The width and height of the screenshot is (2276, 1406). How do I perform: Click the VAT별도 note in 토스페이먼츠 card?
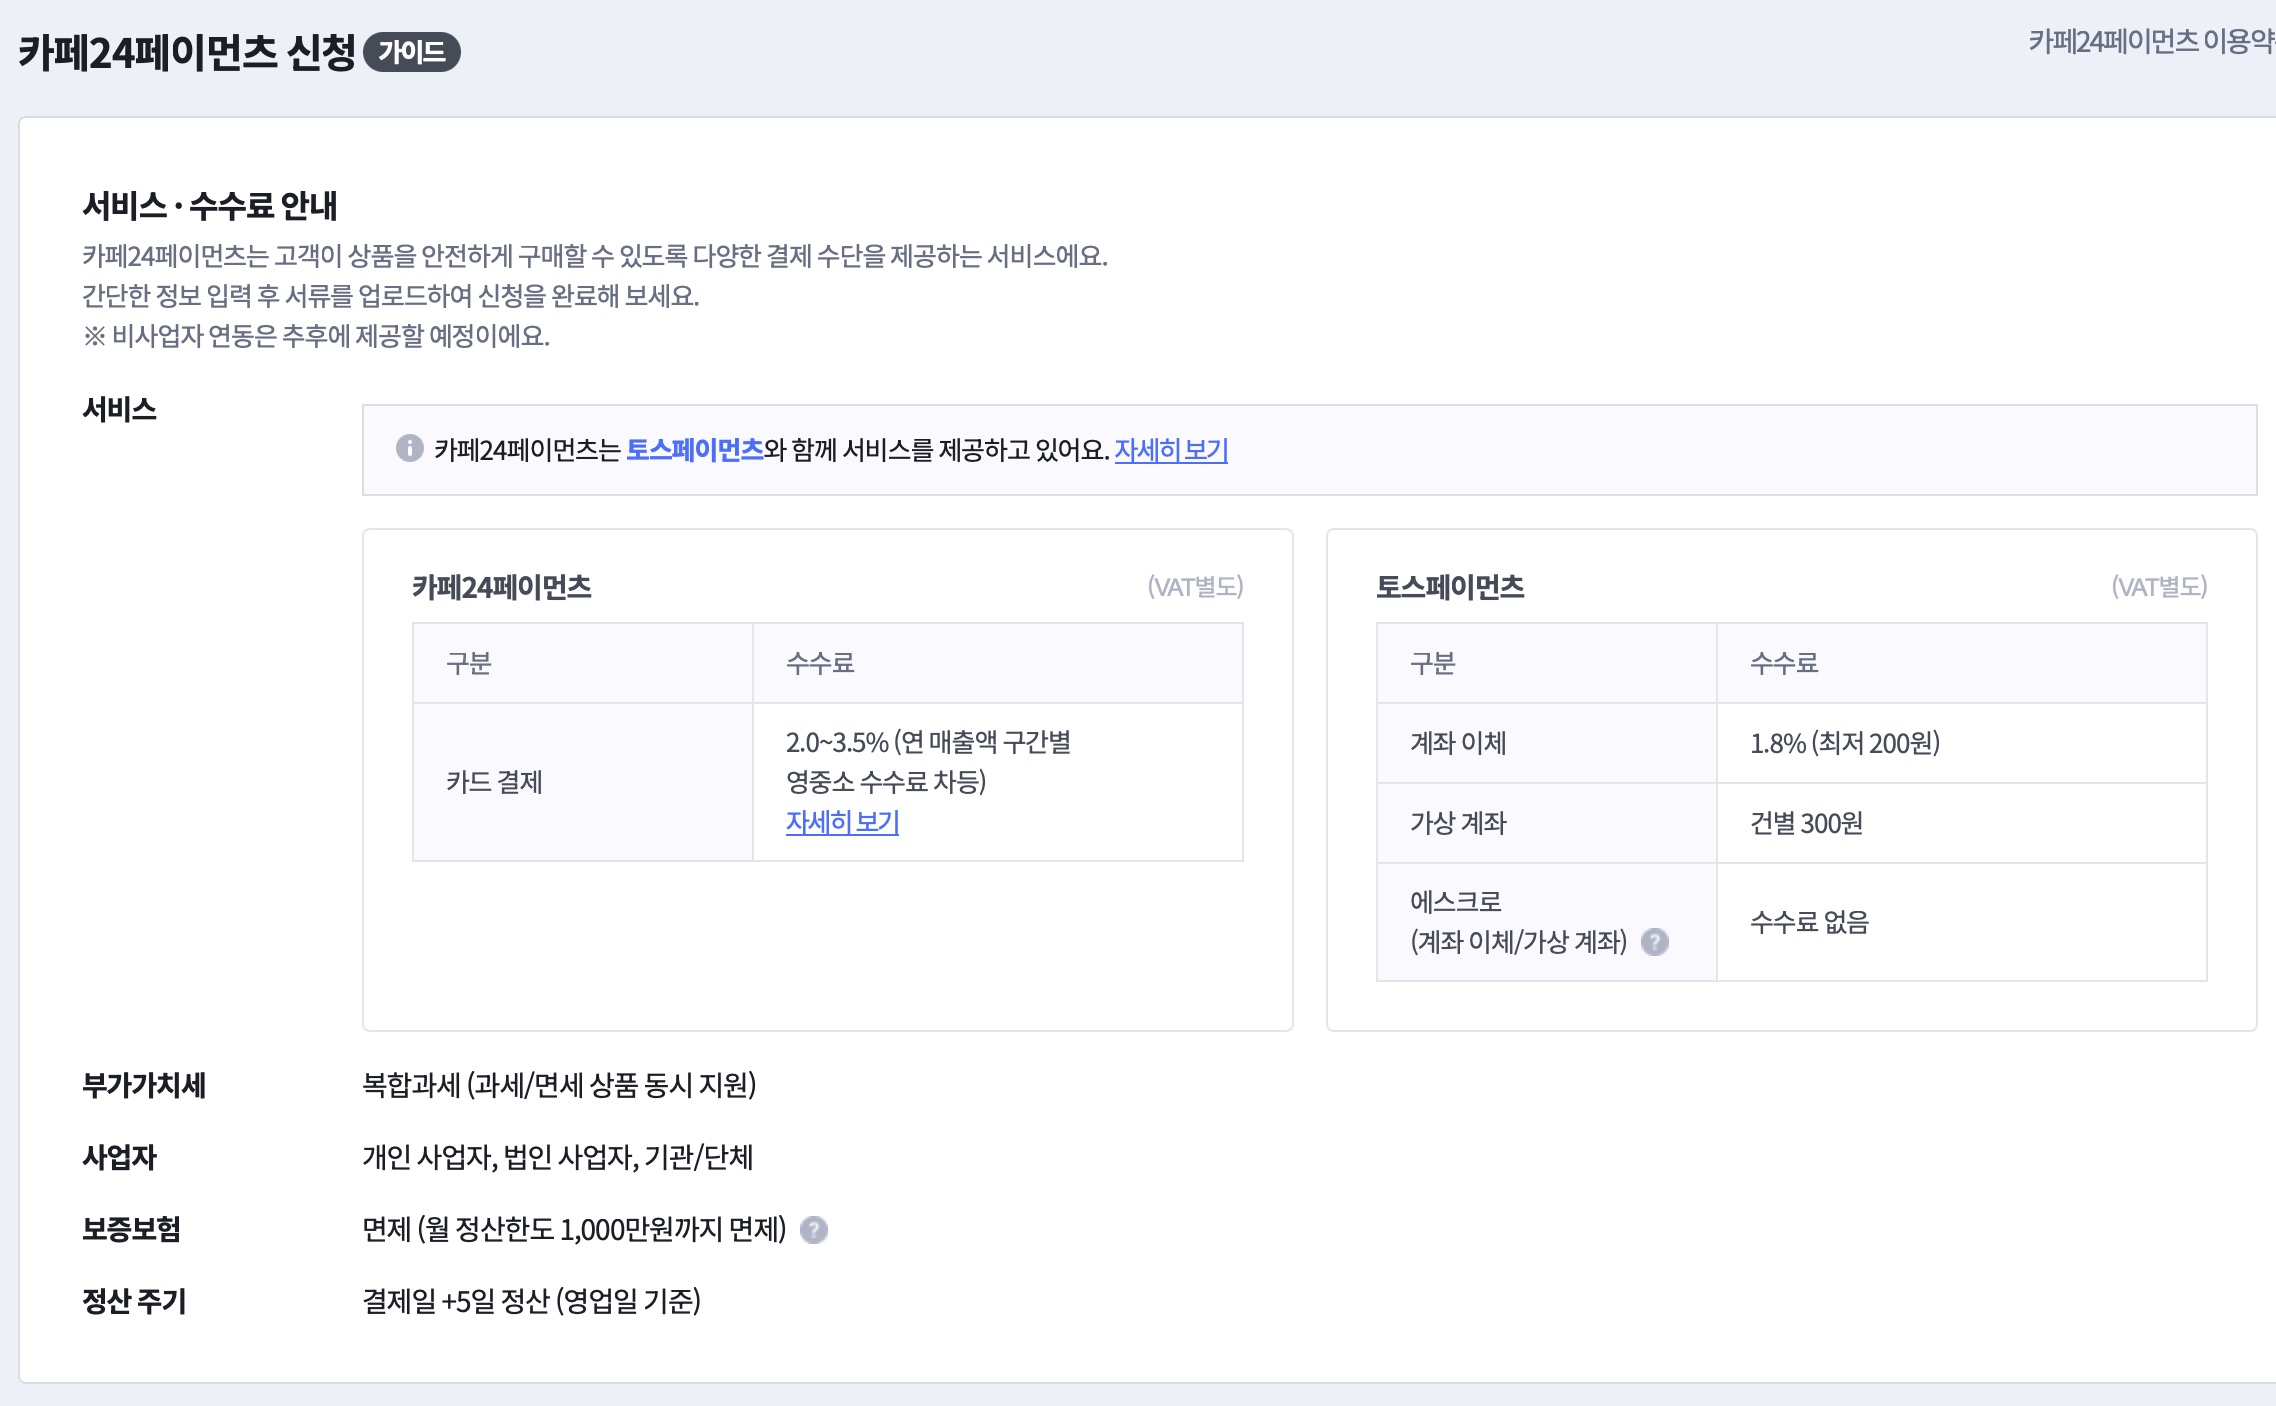(x=2158, y=587)
